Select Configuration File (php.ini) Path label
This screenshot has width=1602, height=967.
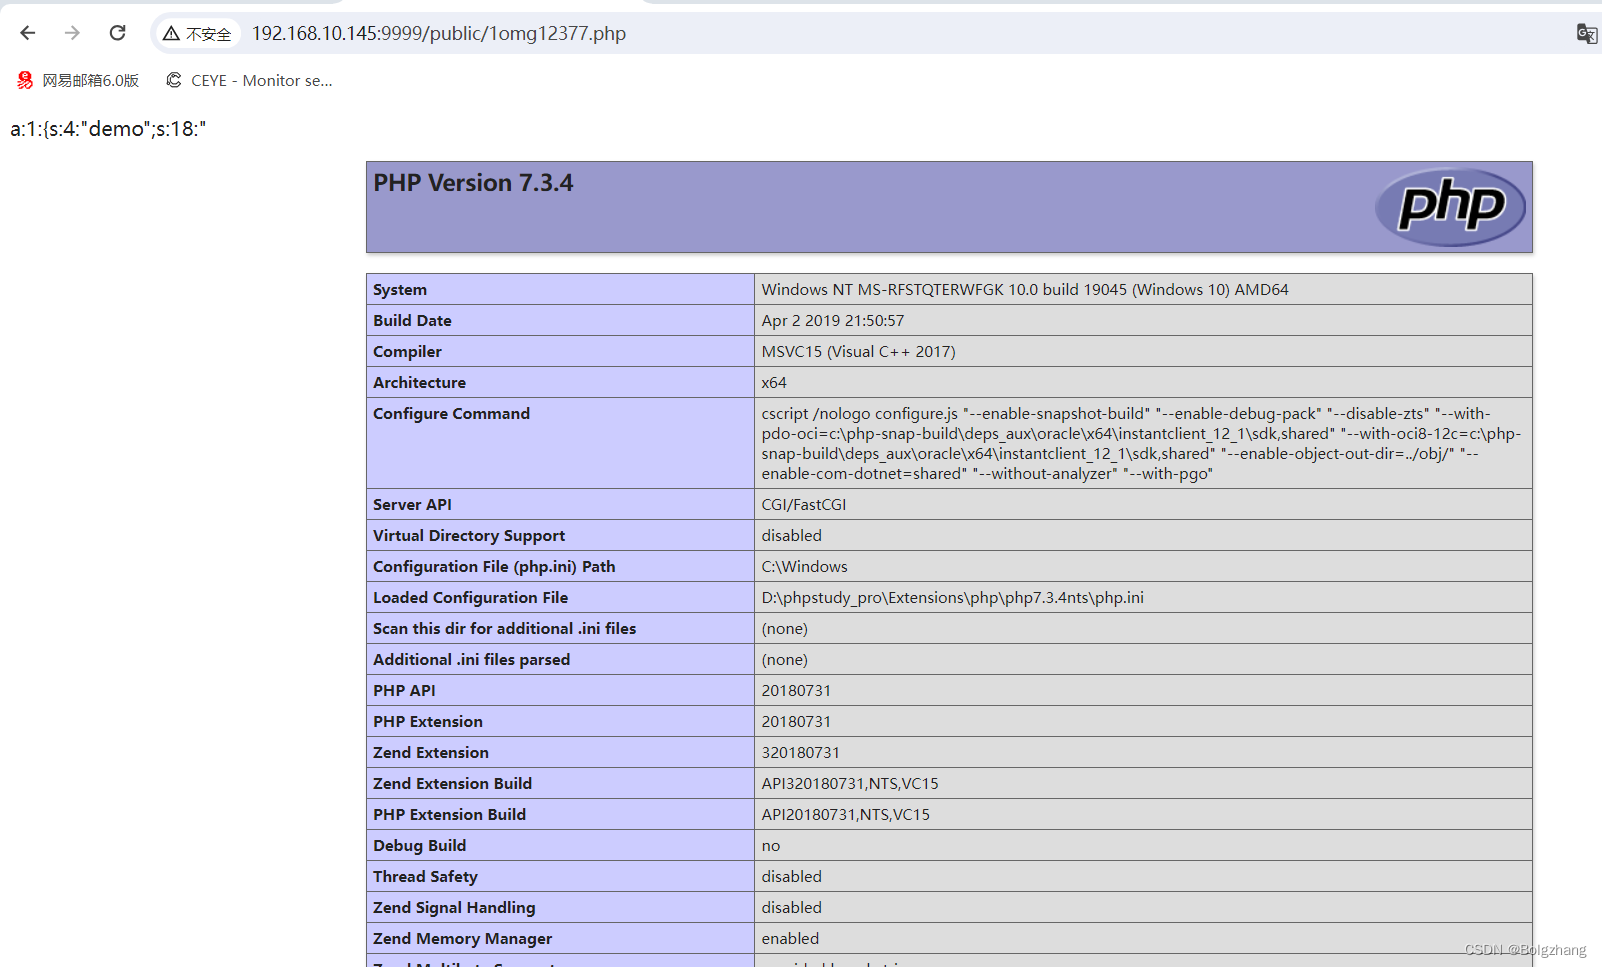(494, 567)
